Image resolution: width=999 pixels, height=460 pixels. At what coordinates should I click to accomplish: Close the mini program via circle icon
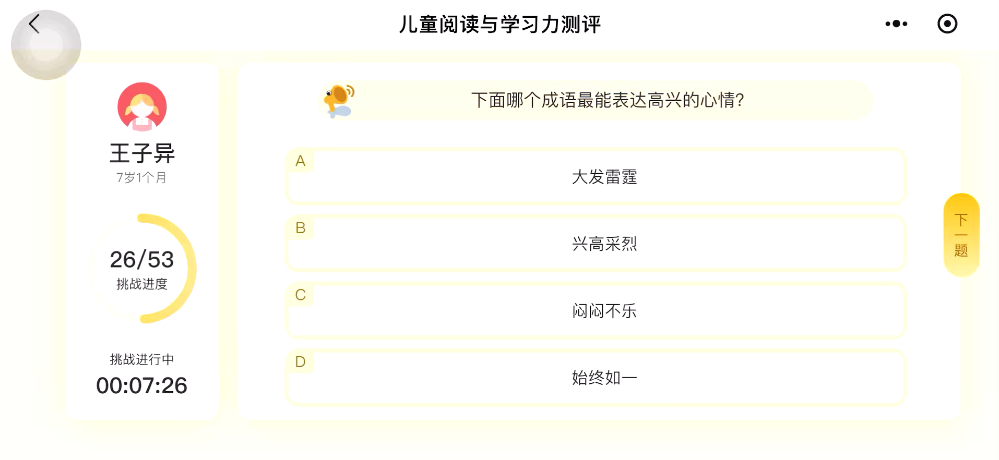click(x=947, y=24)
